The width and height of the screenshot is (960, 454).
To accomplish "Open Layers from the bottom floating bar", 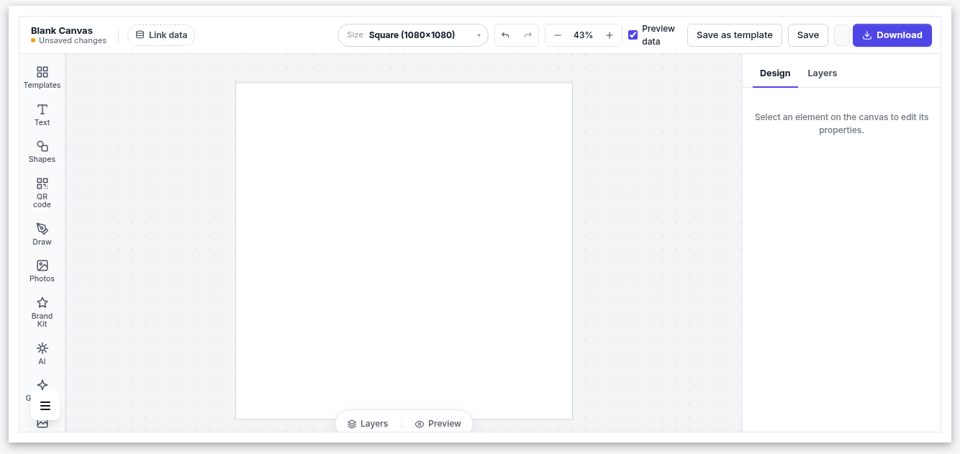I will [368, 424].
